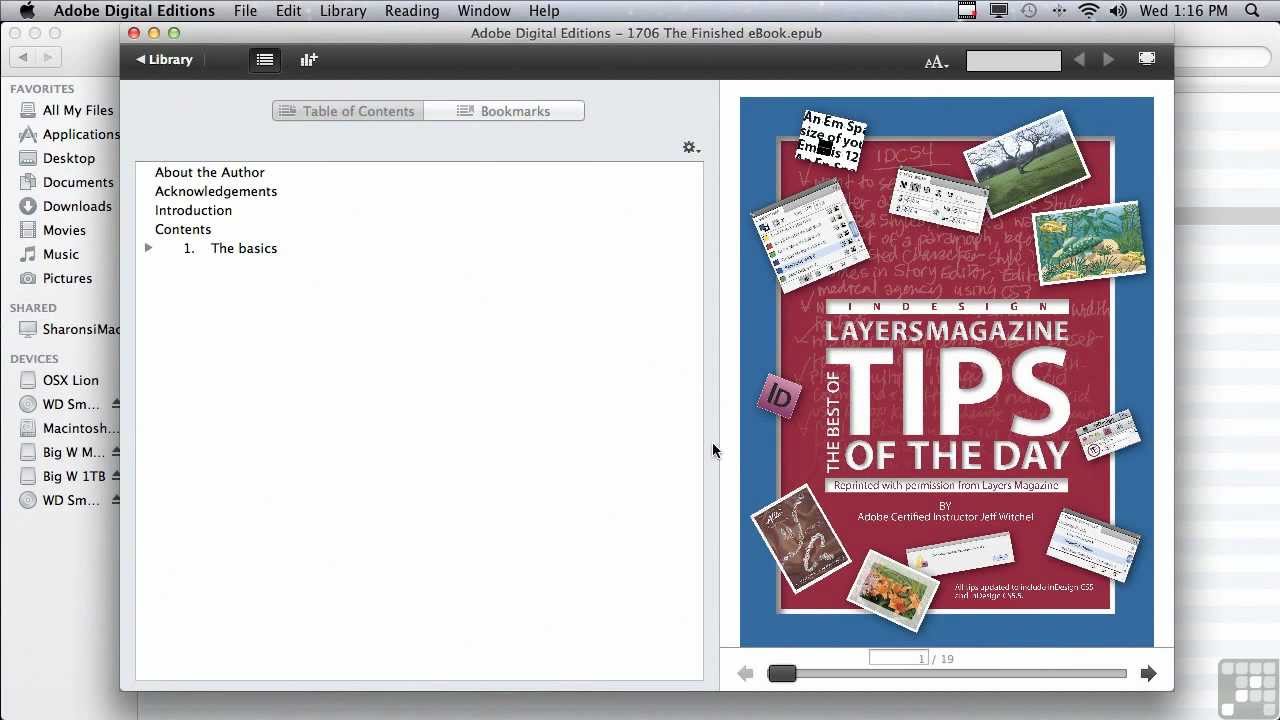Open Adobe Digital Editions menu

134,11
